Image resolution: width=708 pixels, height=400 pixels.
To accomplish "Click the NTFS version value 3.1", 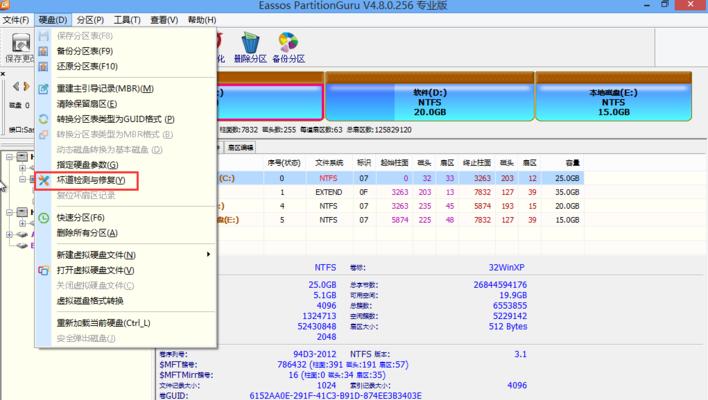I will tap(521, 354).
